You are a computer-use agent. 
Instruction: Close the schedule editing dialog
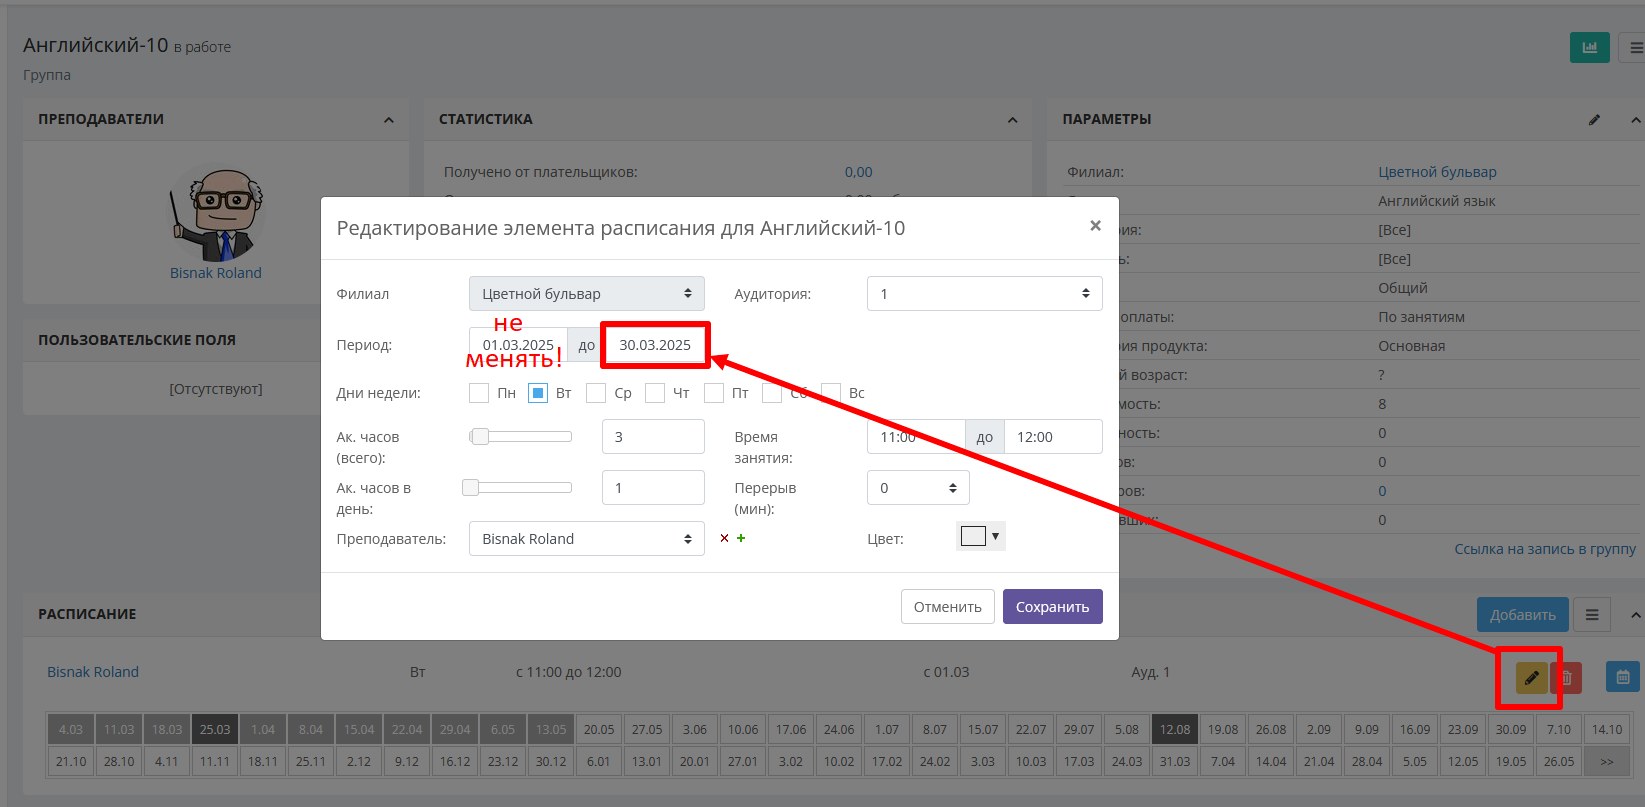point(1095,226)
